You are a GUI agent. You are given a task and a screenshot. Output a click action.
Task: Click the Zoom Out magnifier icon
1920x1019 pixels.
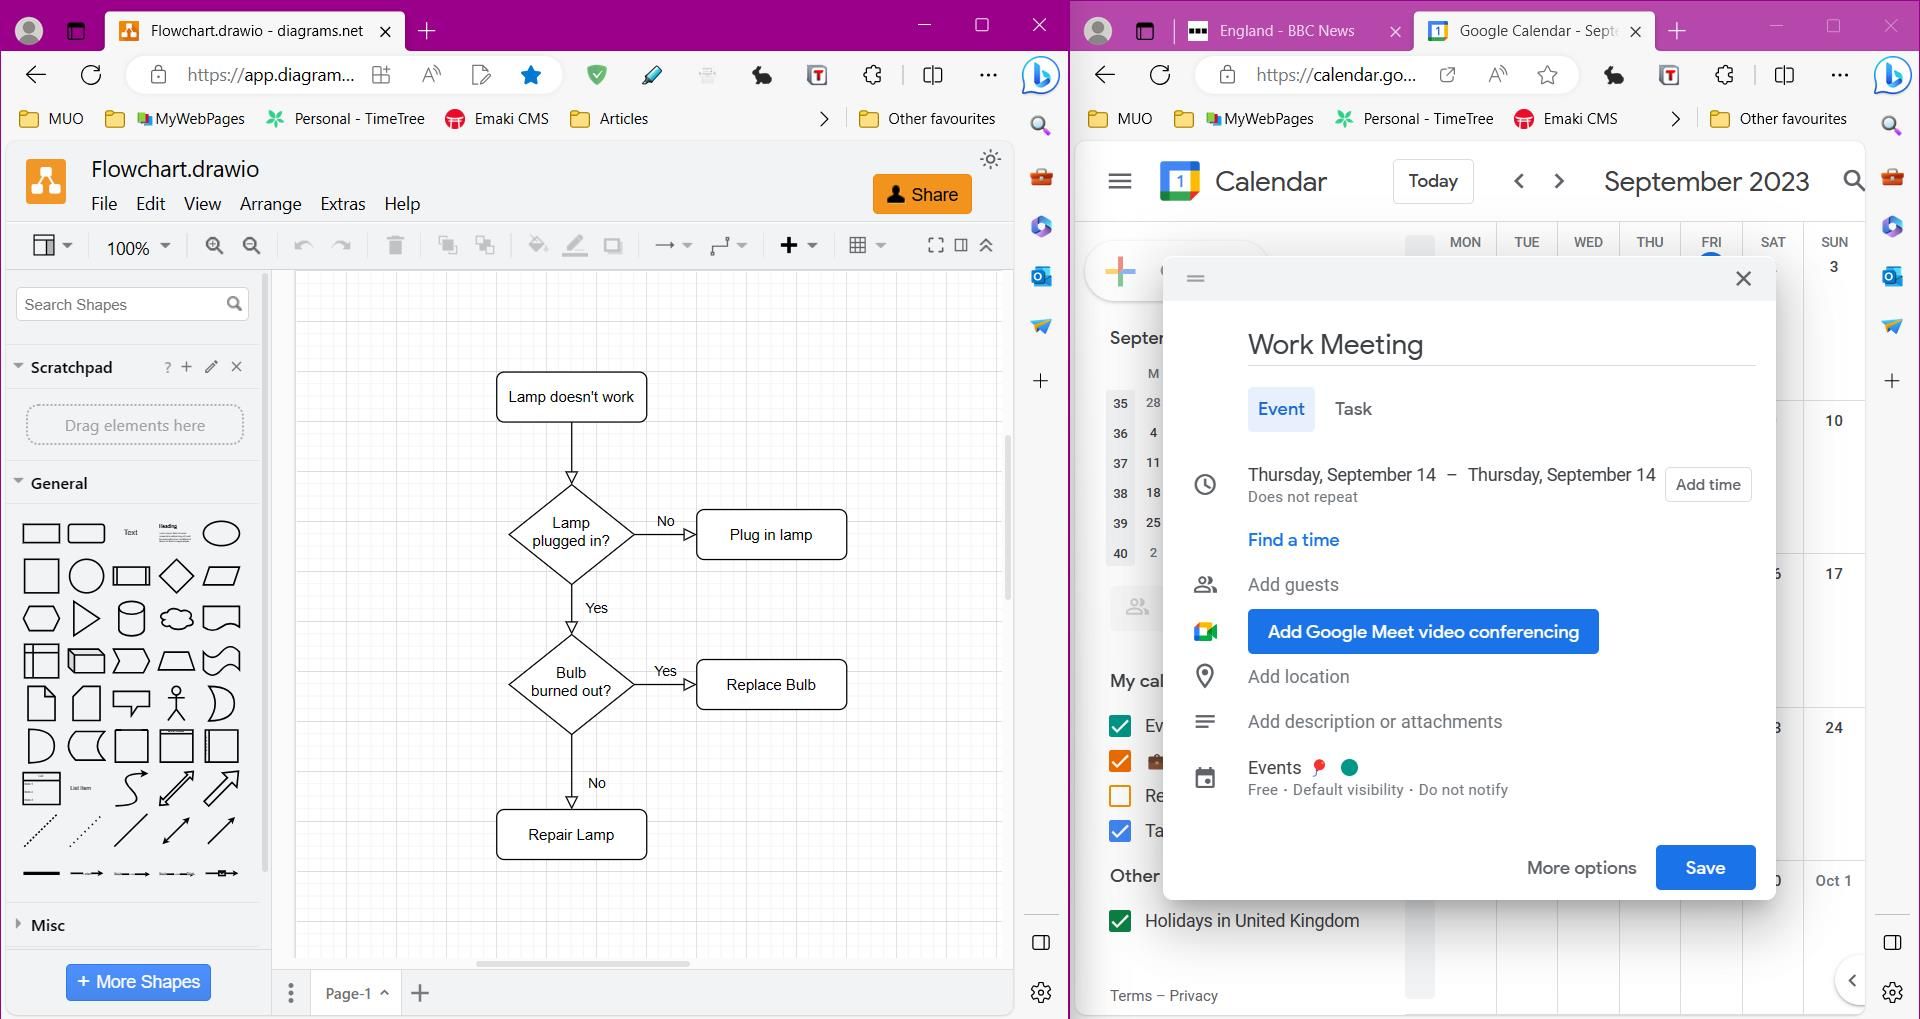click(252, 246)
